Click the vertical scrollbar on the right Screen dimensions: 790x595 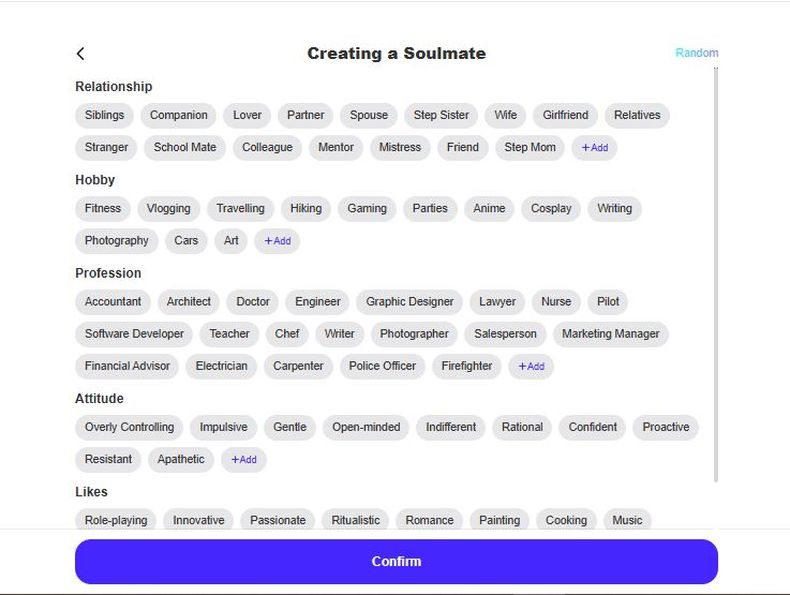click(716, 270)
